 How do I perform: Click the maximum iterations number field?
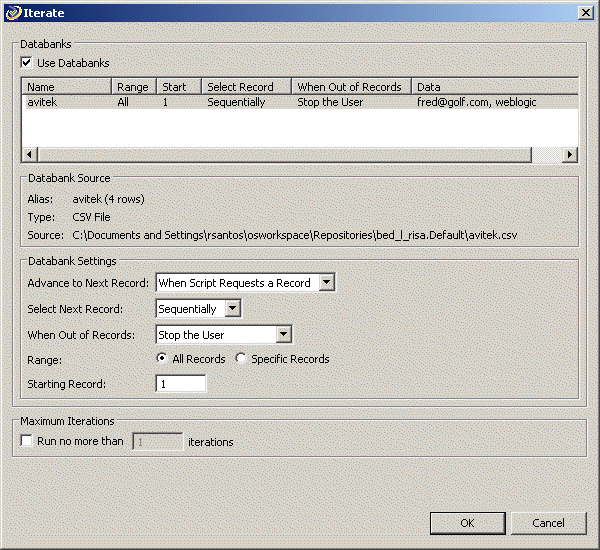tap(158, 442)
